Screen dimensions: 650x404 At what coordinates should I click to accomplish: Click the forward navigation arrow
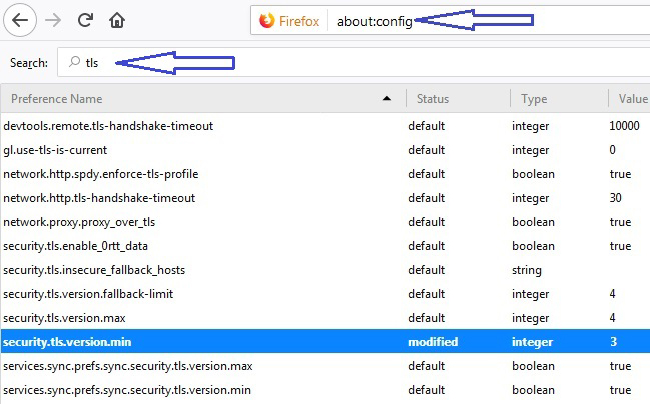[x=53, y=20]
